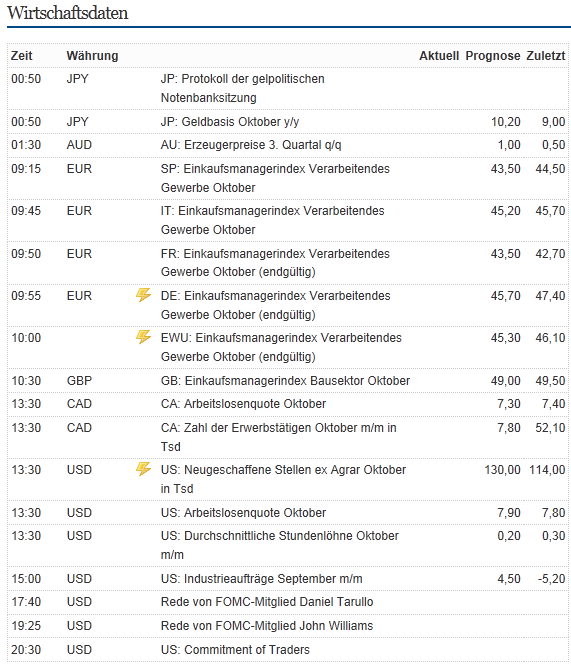This screenshot has width=571, height=669.
Task: Click the Prognose column header
Action: coord(493,56)
